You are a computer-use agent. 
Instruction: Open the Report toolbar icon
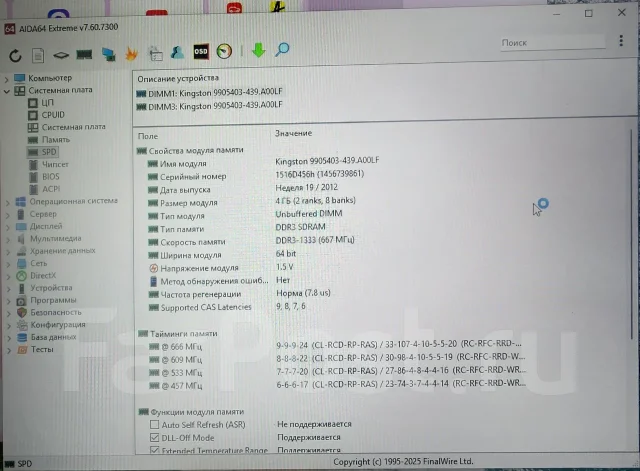[38, 55]
